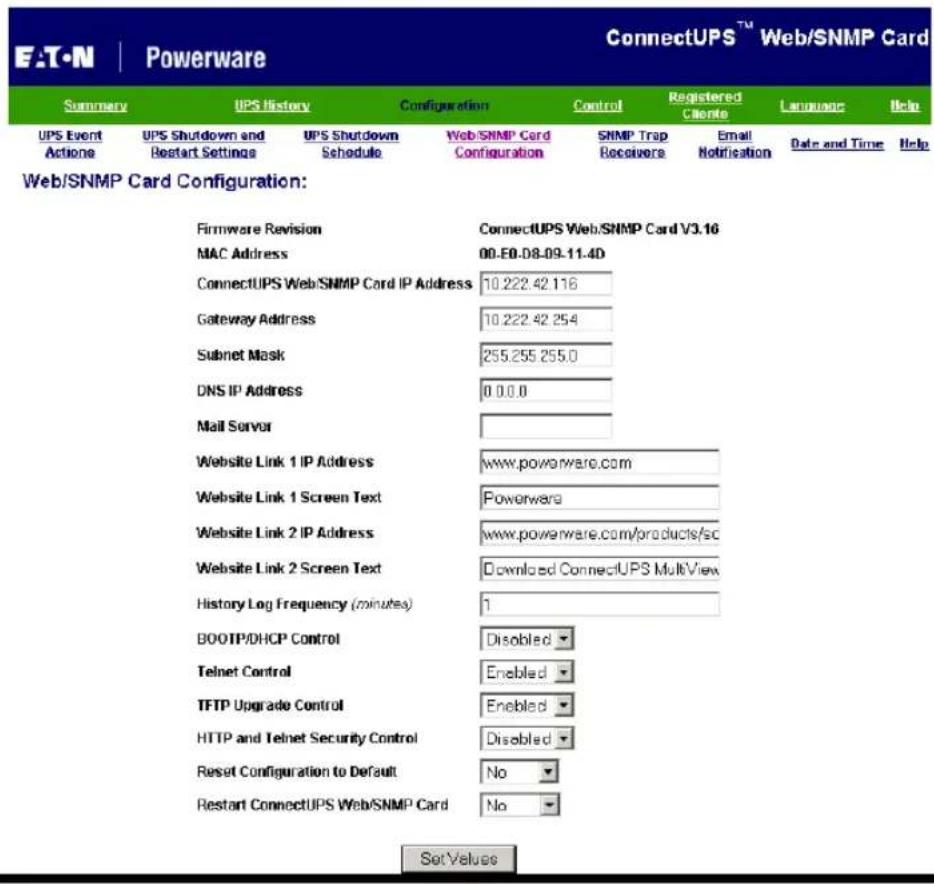Image resolution: width=934 pixels, height=884 pixels.
Task: Click the ConnectUPS Web/SNMP Card banner title
Action: pyautogui.click(x=767, y=37)
